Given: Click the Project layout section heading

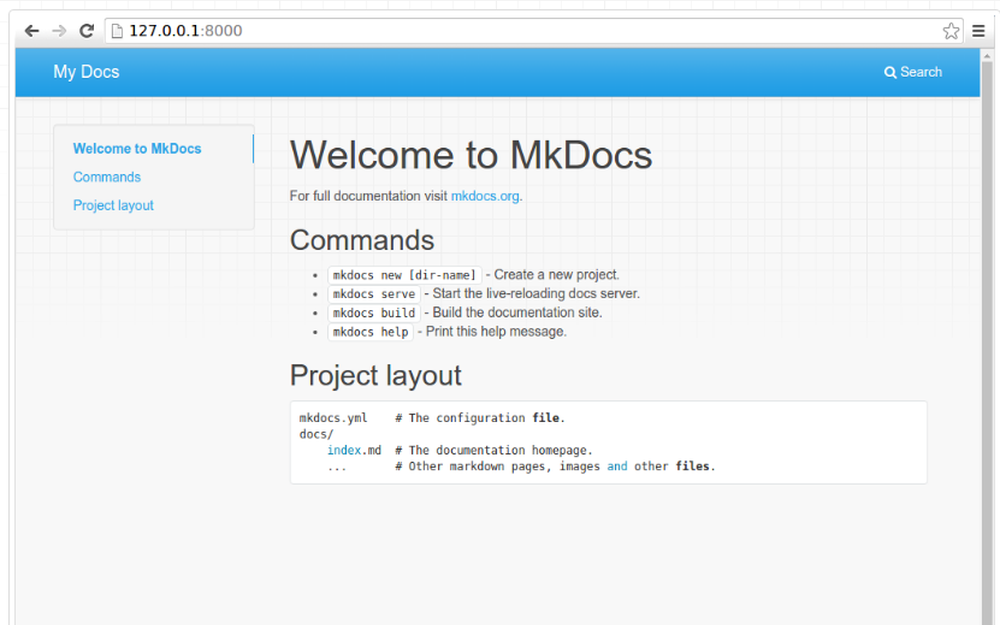Looking at the screenshot, I should pyautogui.click(x=376, y=375).
